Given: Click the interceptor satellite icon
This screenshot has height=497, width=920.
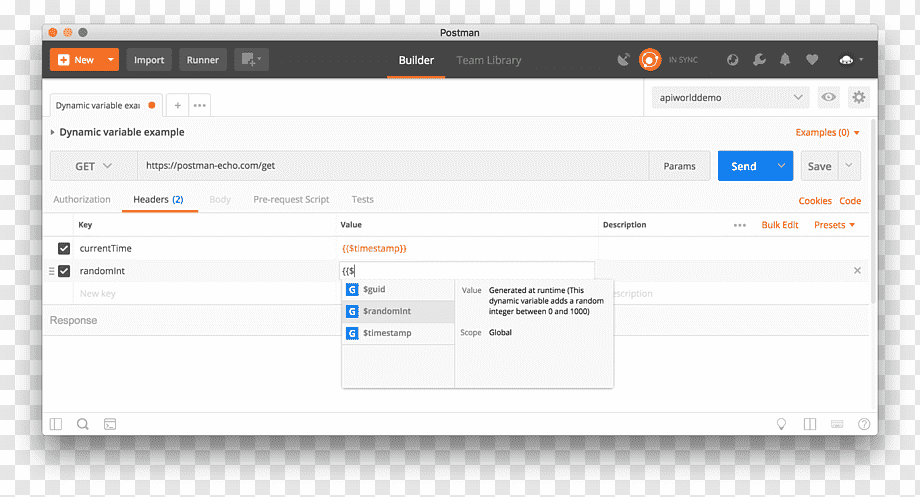Looking at the screenshot, I should click(624, 60).
